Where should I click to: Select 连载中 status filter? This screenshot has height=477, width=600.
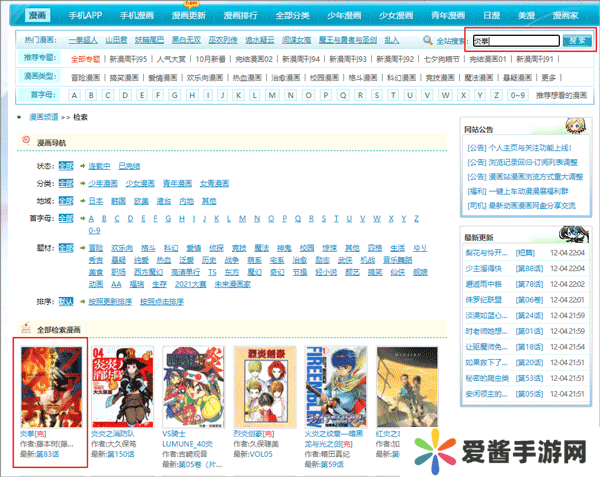98,165
